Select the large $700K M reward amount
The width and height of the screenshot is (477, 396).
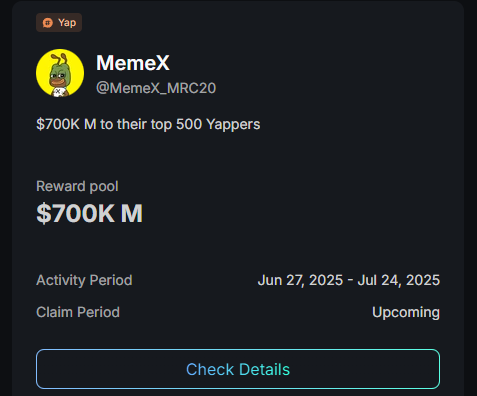pos(89,213)
